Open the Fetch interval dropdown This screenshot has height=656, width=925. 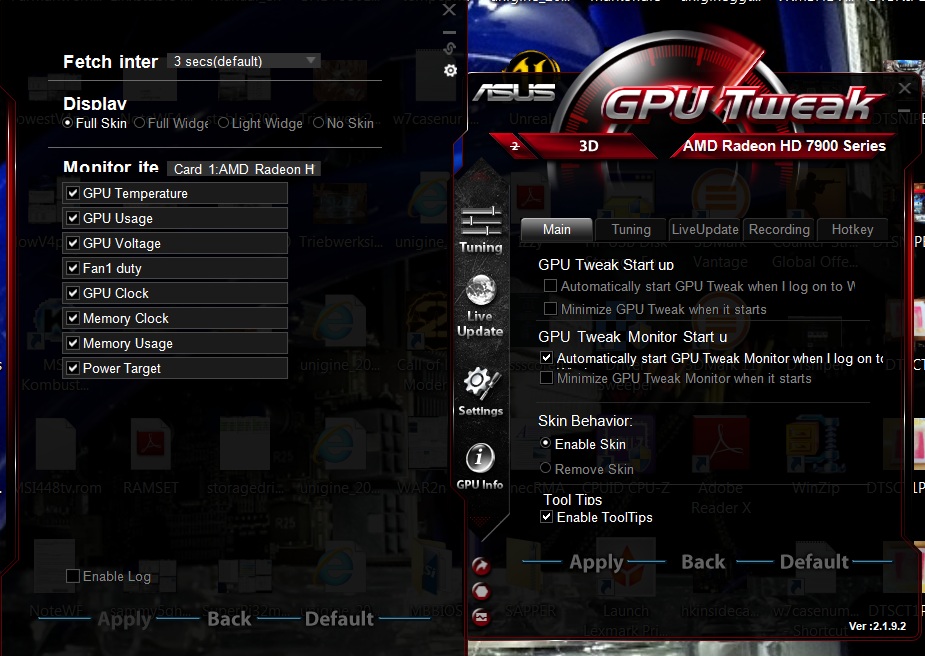[244, 61]
